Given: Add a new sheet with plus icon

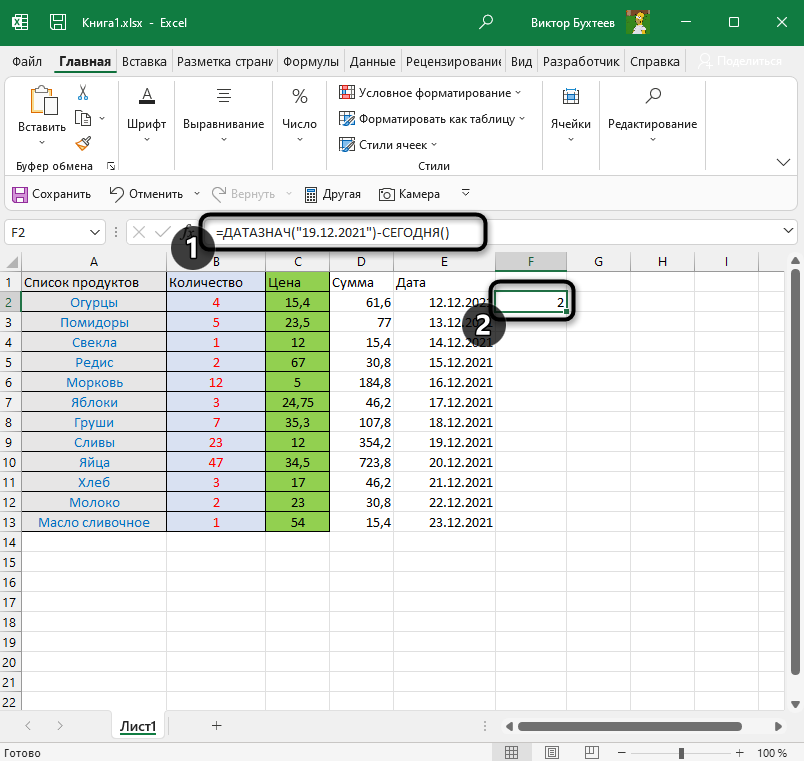Looking at the screenshot, I should point(216,726).
